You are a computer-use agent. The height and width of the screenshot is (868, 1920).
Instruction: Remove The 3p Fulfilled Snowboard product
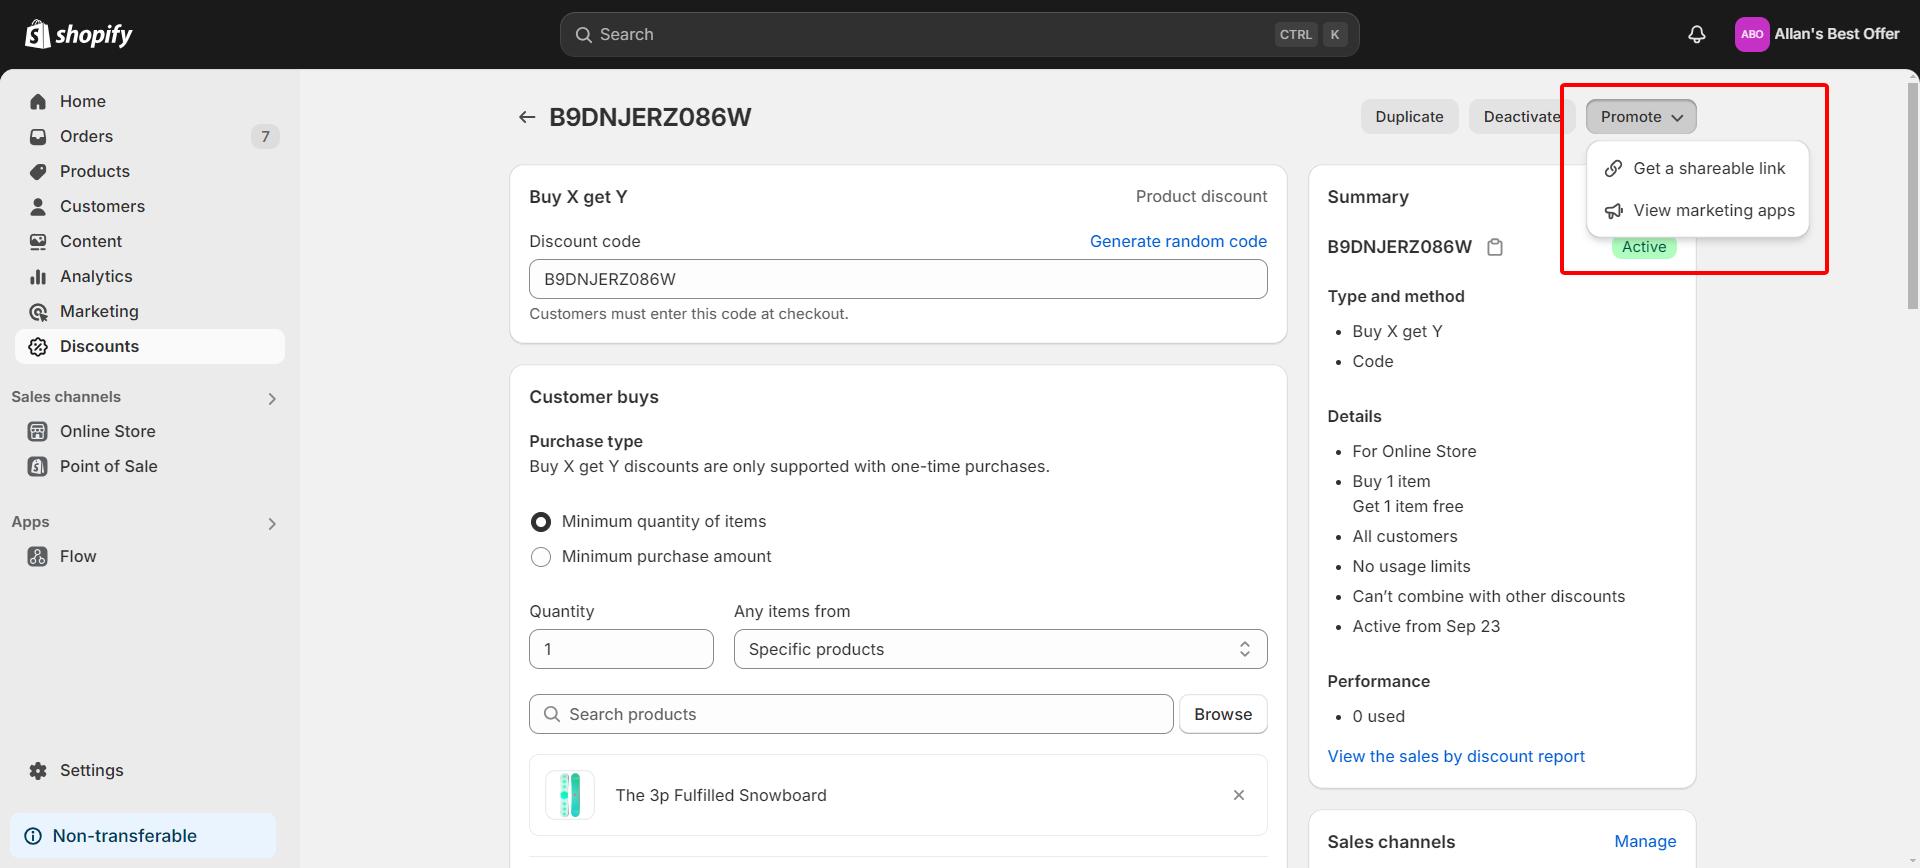tap(1238, 795)
